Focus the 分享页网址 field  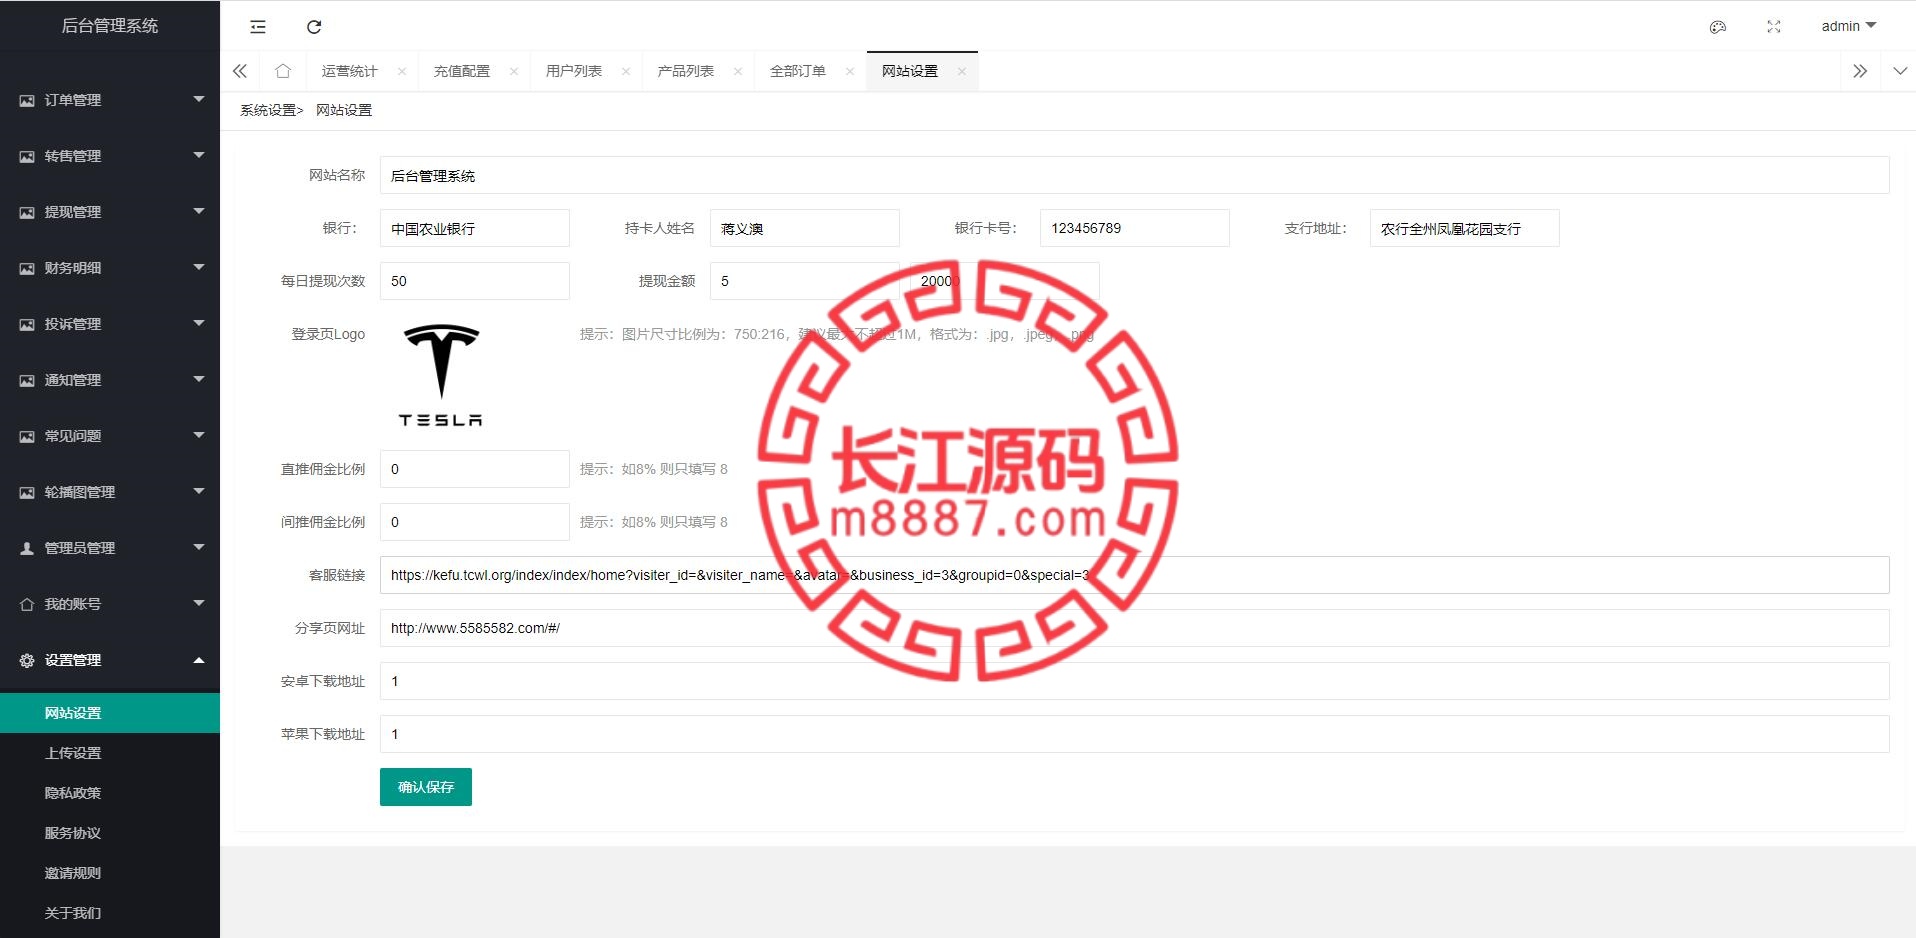pyautogui.click(x=1135, y=628)
